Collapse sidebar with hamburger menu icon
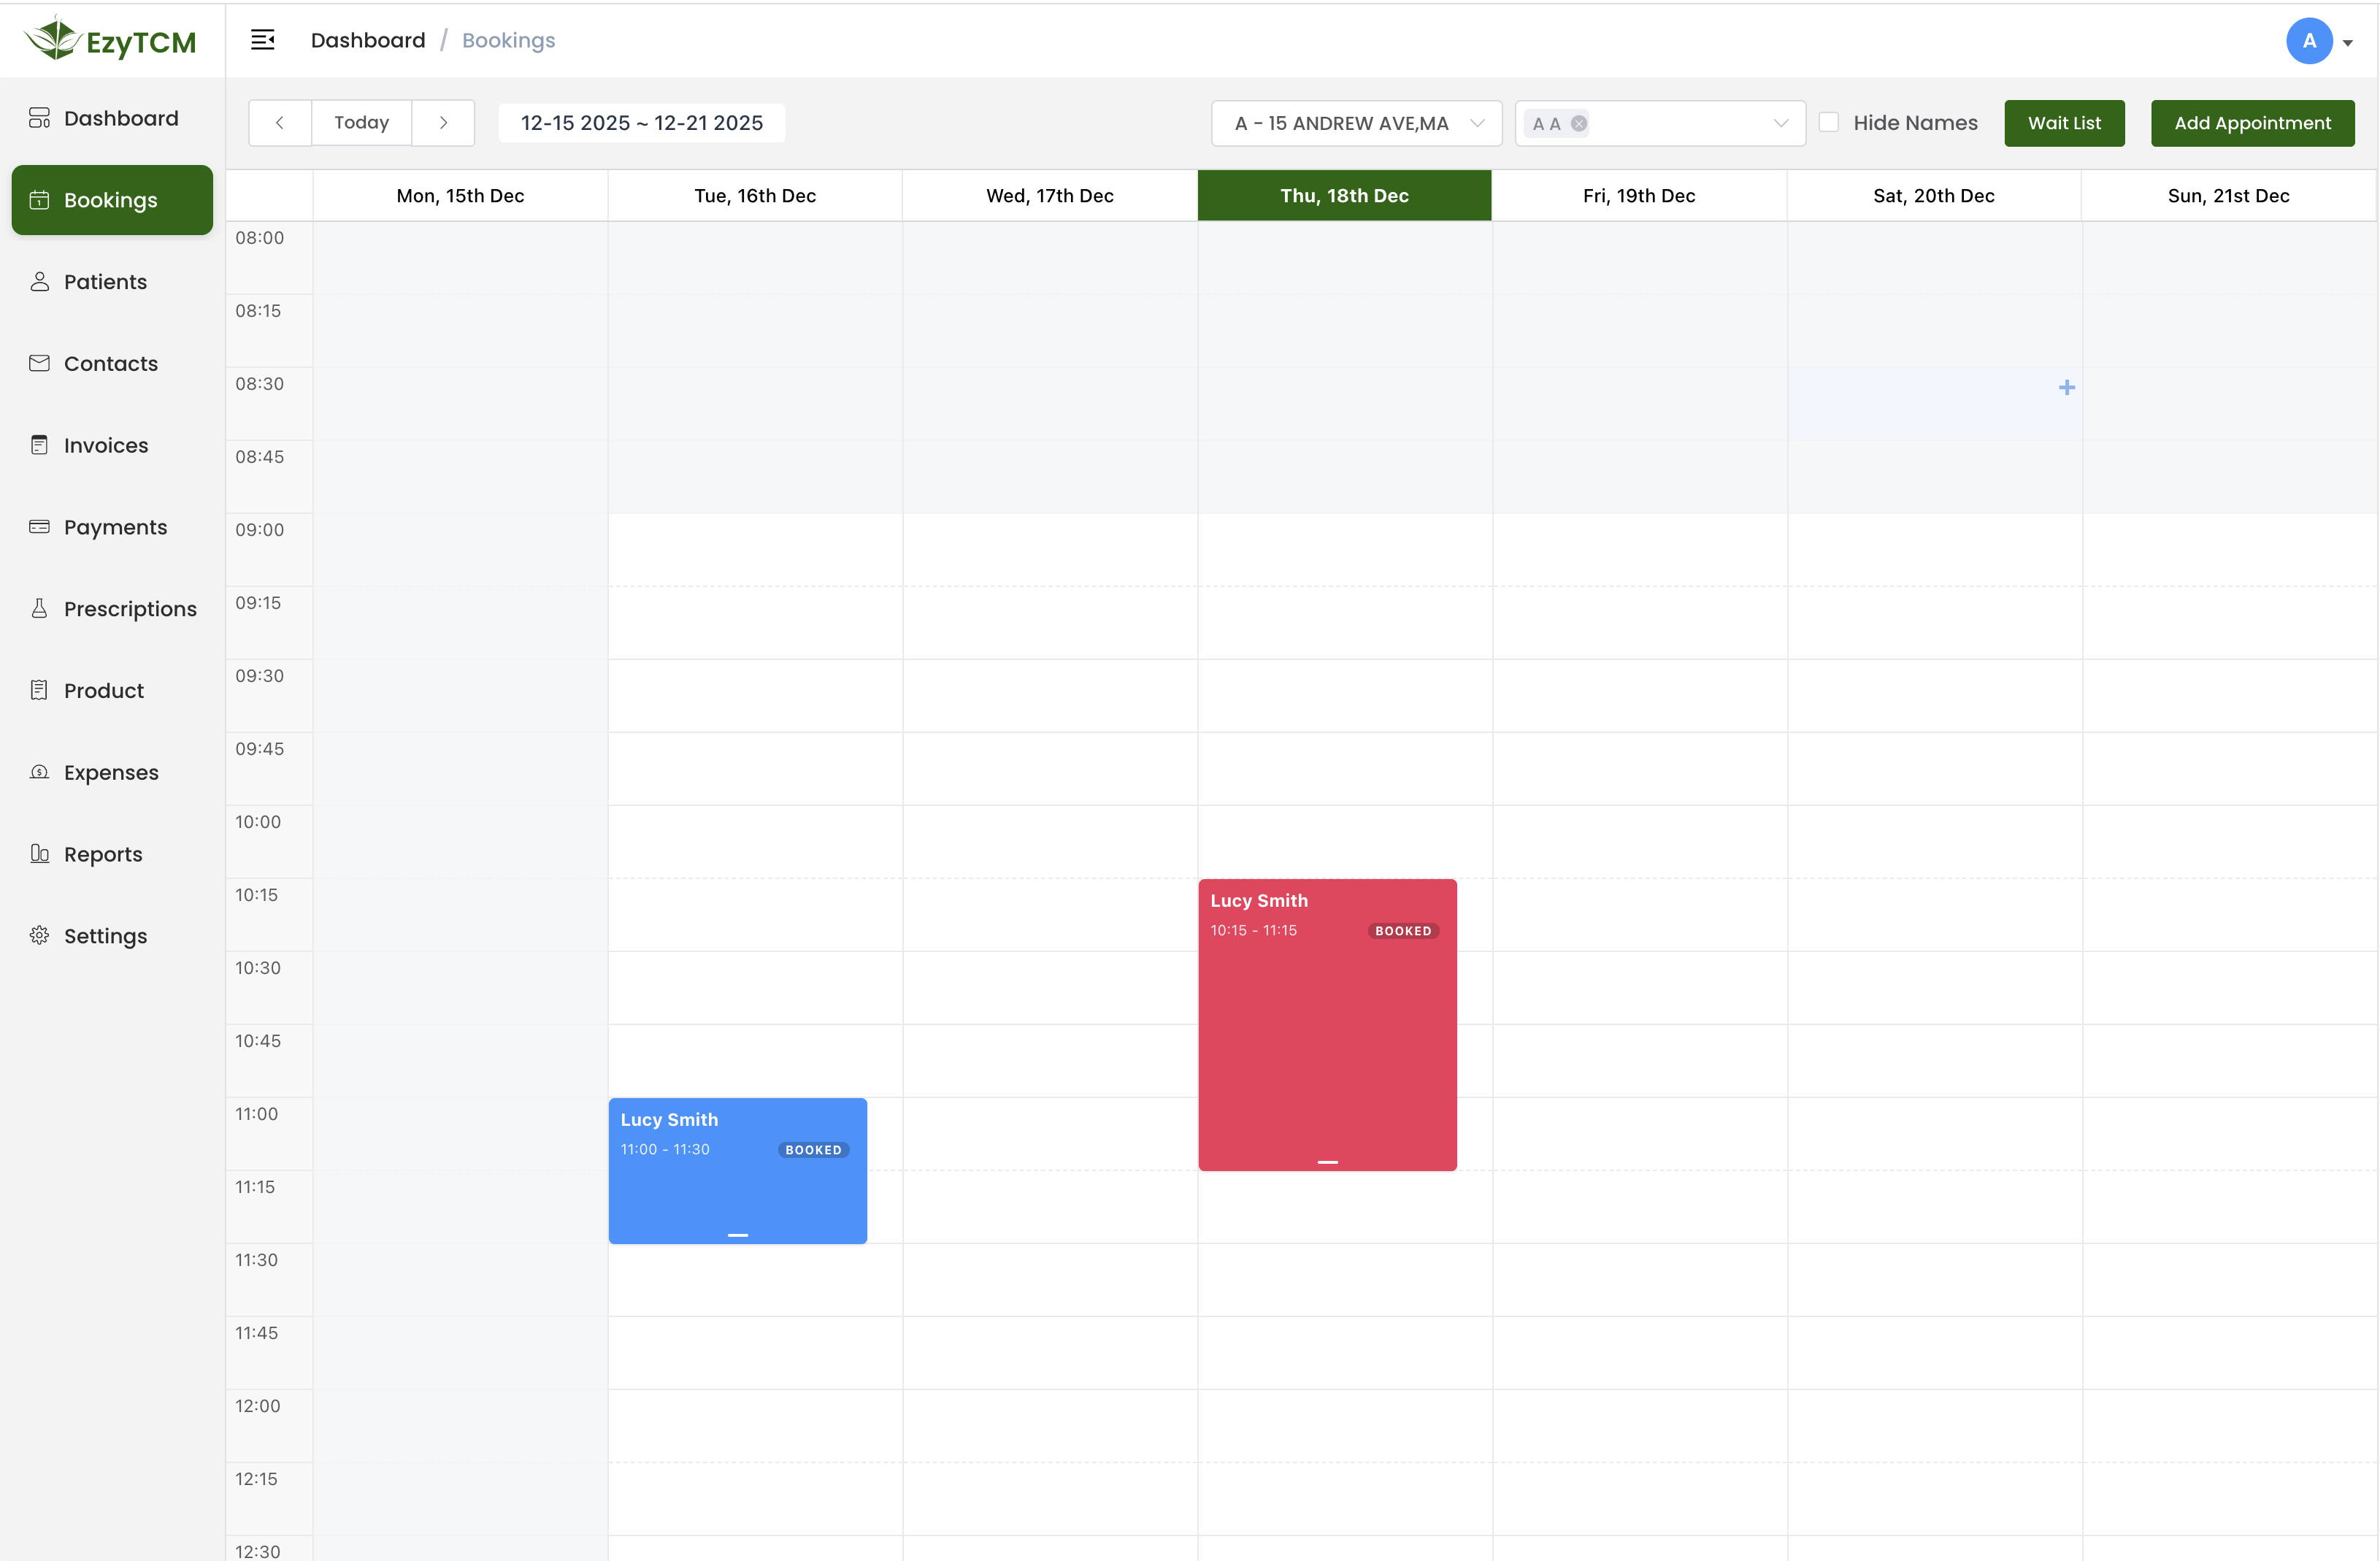 click(x=262, y=40)
